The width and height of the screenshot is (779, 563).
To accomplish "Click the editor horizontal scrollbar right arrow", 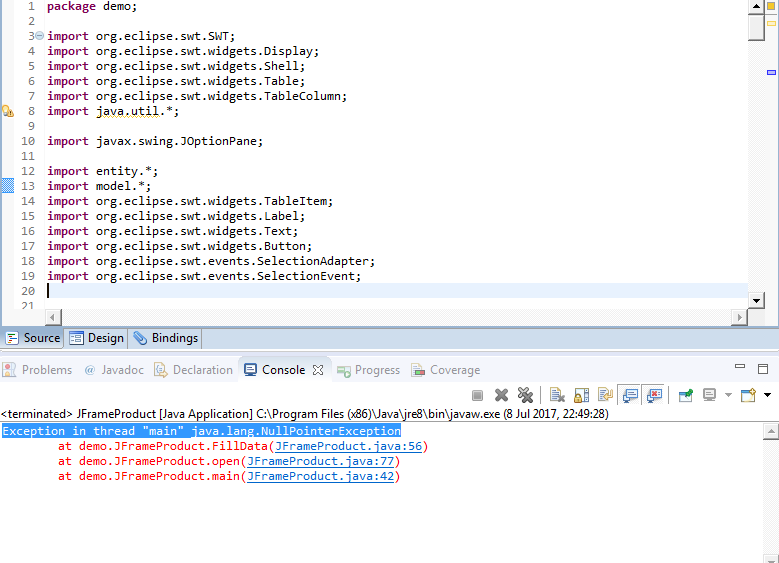I will click(739, 317).
